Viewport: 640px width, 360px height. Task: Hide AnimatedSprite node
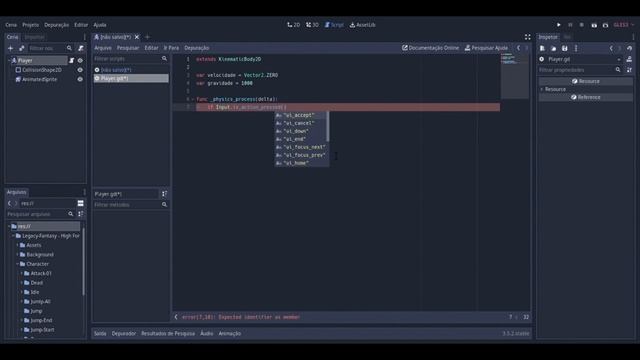80,79
